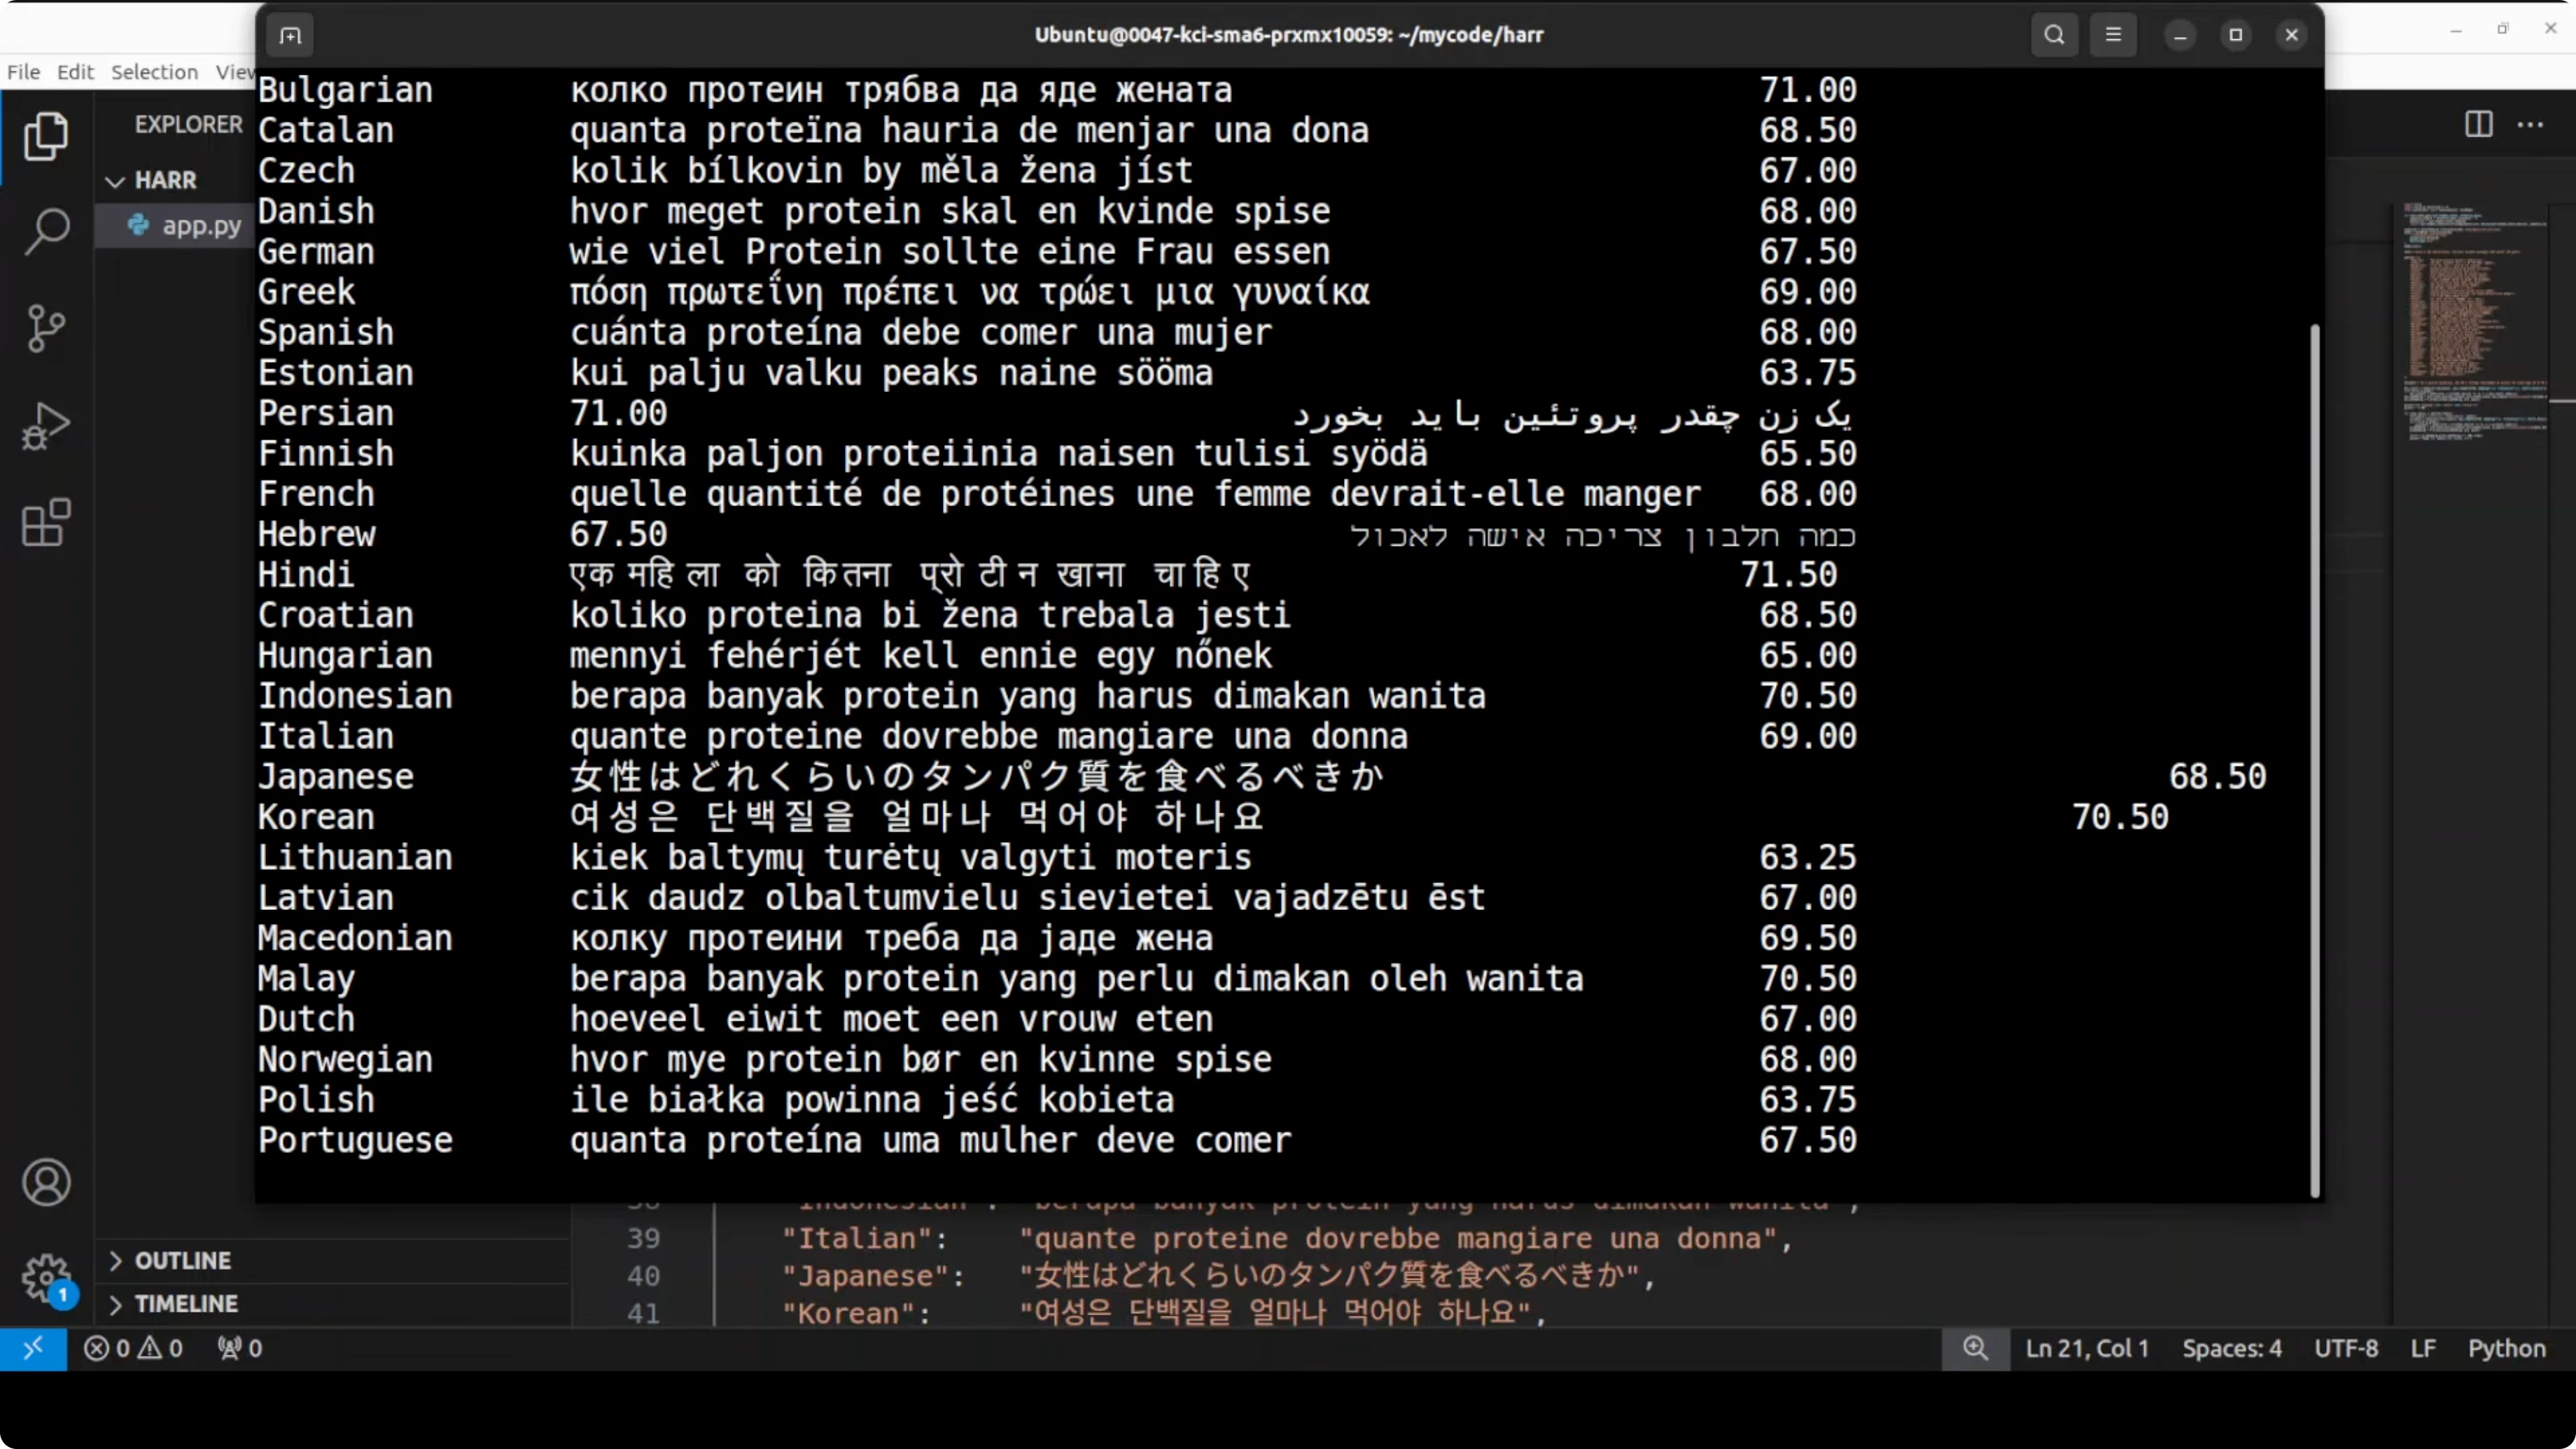Open the Explorer view icon

(46, 136)
